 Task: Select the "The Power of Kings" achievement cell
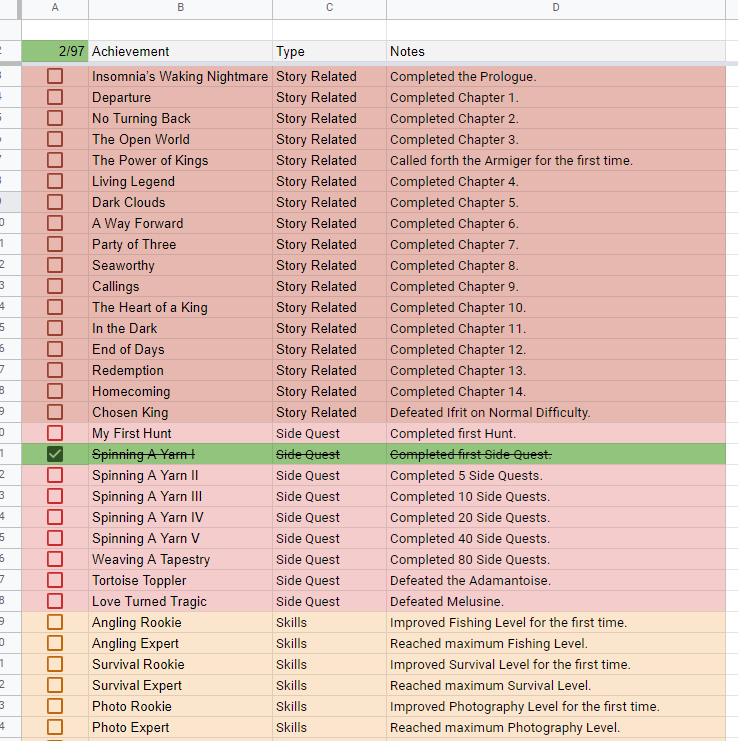[180, 160]
